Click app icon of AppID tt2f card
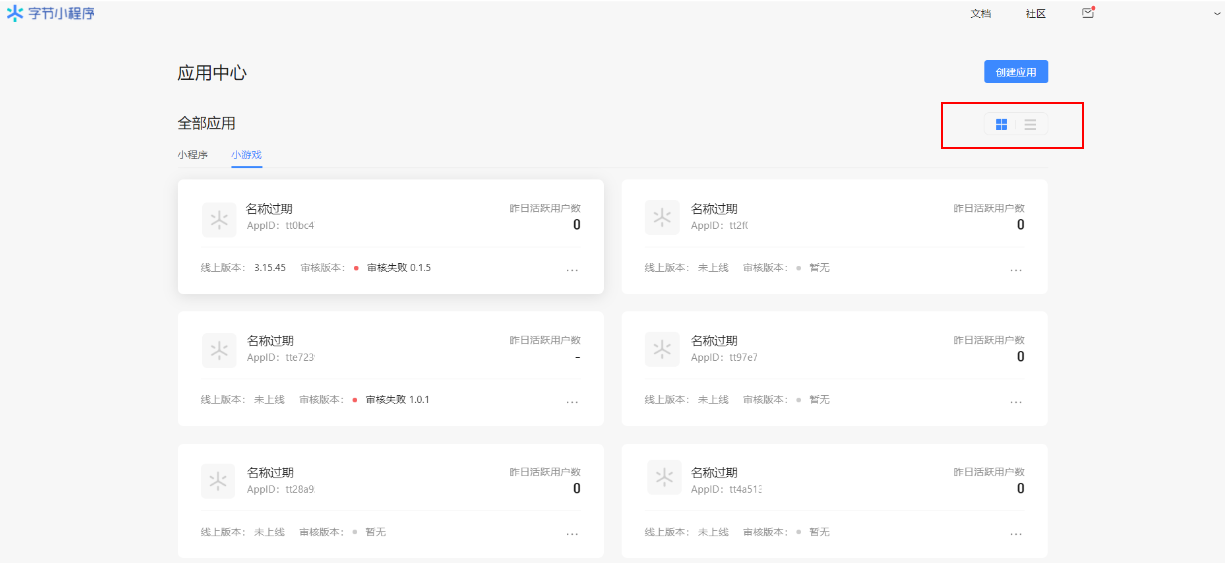1225x563 pixels. 662,217
